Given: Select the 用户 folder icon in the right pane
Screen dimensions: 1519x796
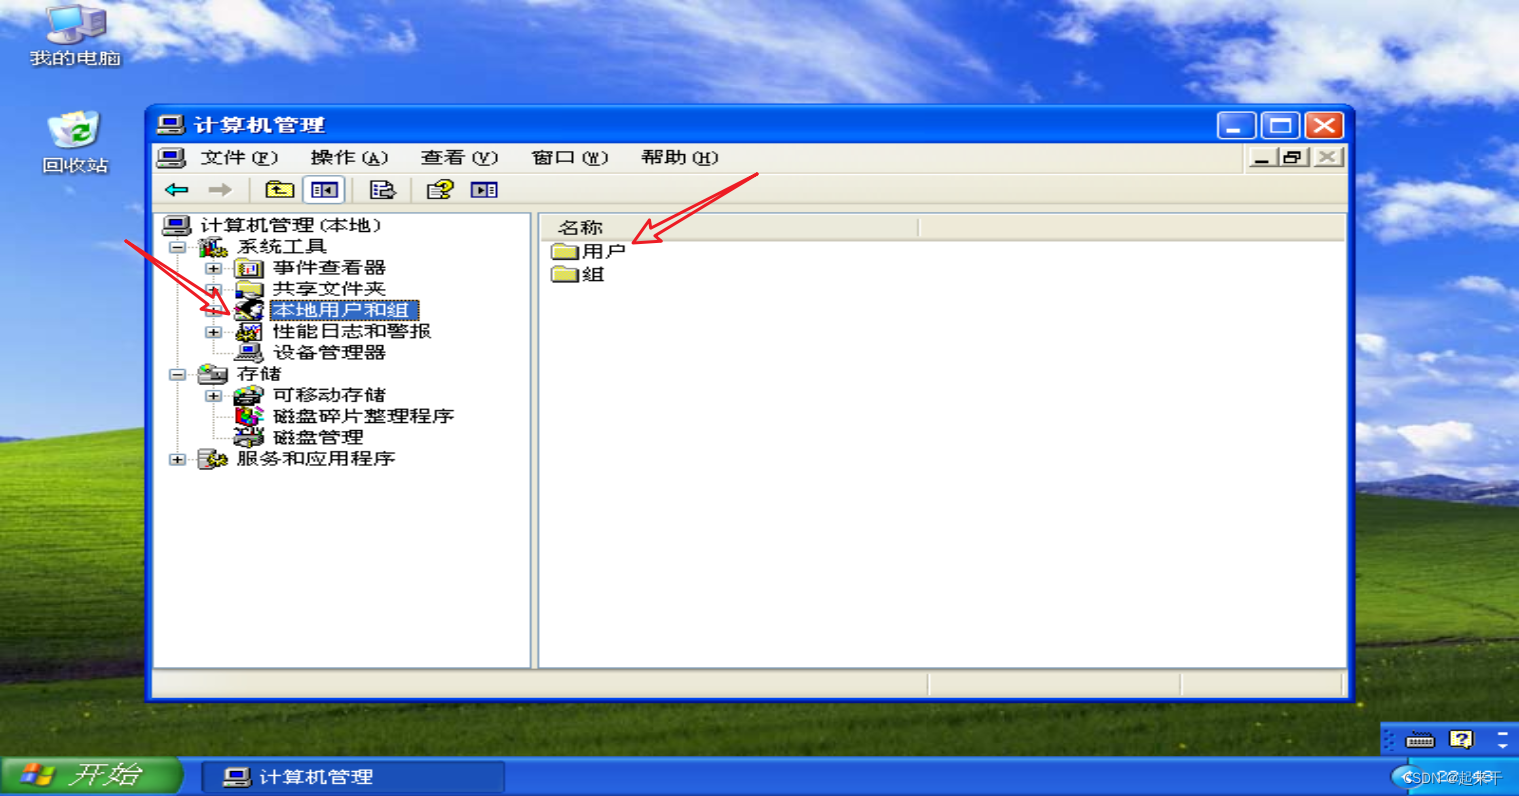Looking at the screenshot, I should 565,251.
